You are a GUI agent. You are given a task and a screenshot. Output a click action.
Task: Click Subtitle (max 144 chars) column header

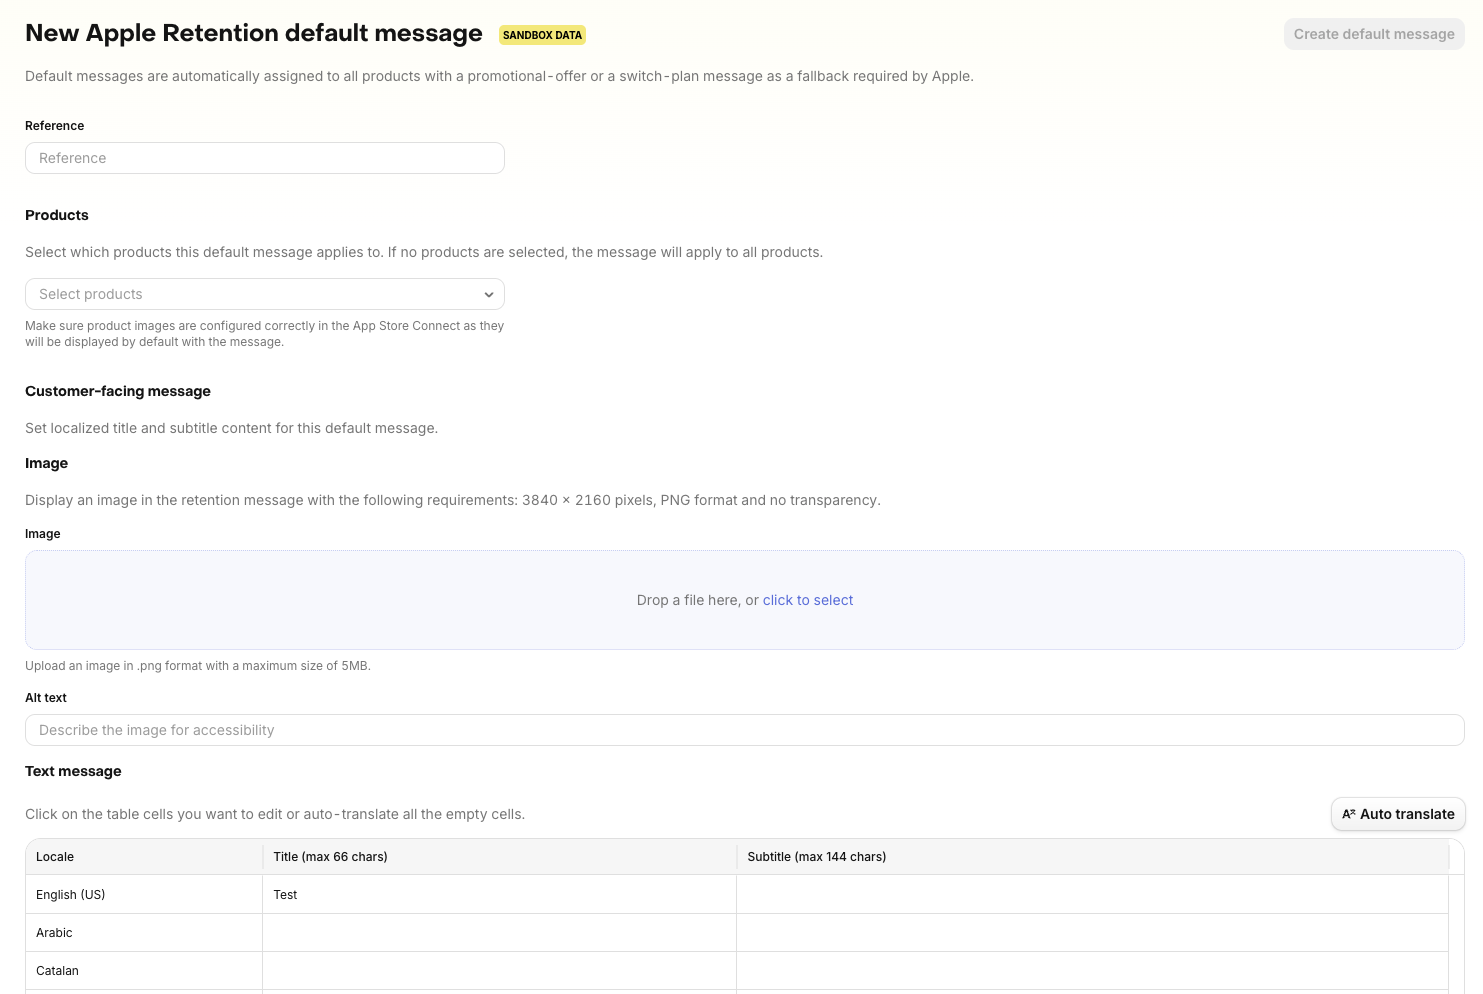[816, 857]
